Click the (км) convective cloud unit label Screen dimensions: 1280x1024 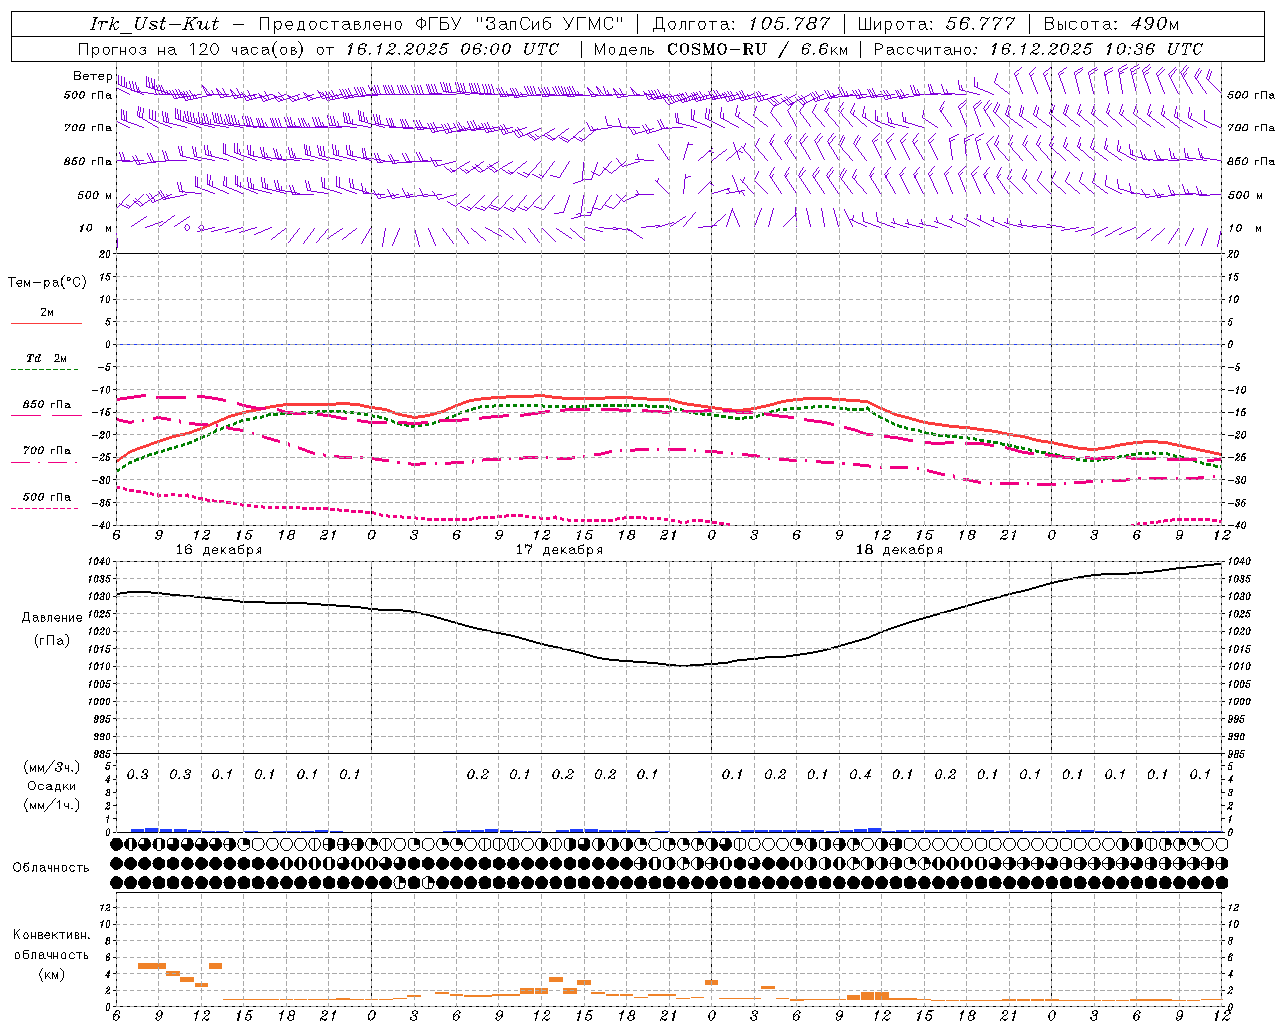(51, 974)
